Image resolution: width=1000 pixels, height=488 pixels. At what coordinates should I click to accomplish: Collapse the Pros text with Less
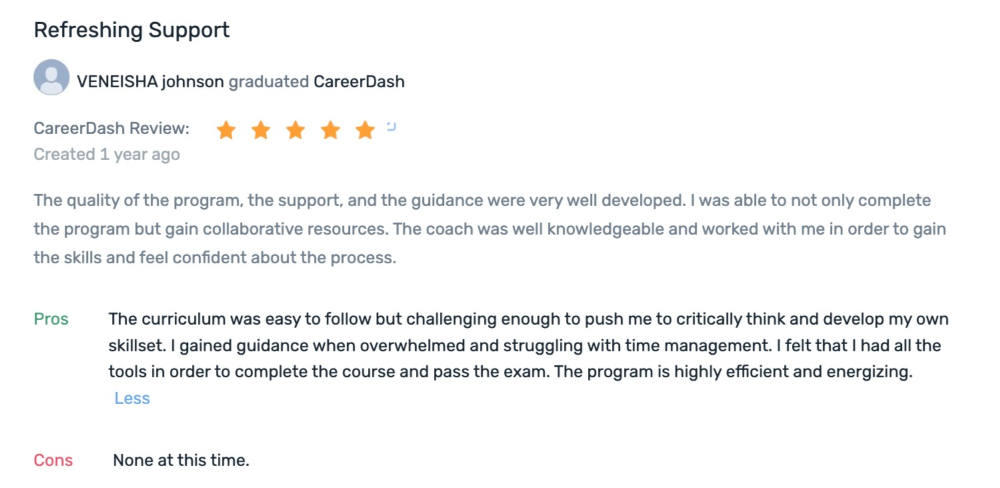(132, 398)
